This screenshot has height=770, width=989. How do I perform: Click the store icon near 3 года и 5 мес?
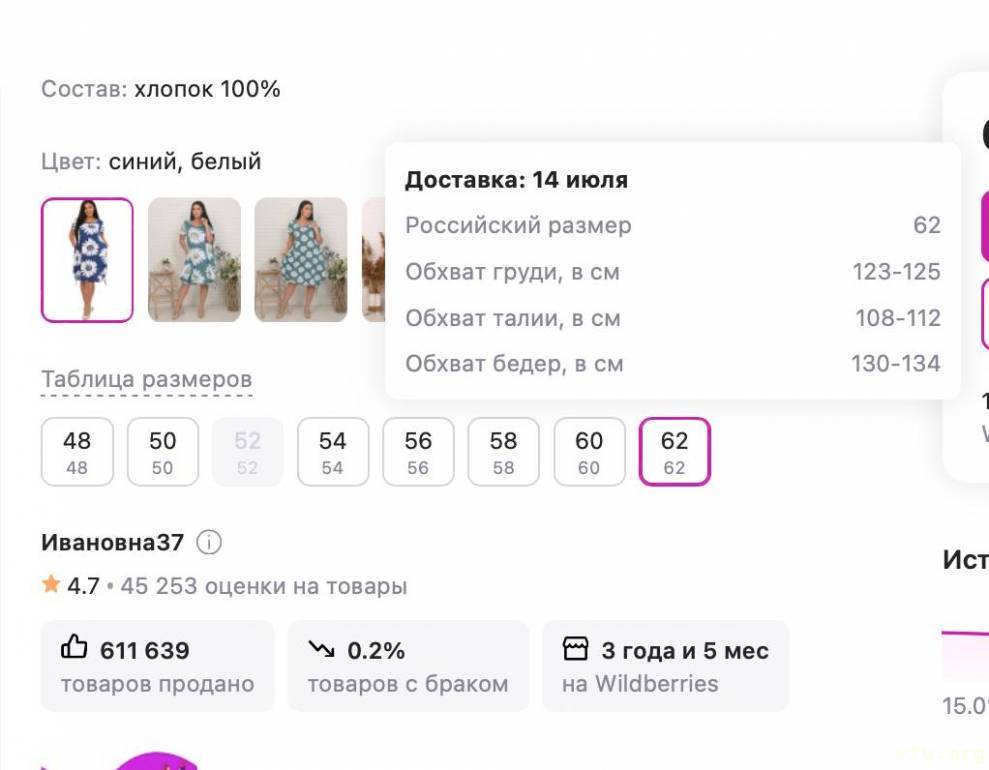576,650
